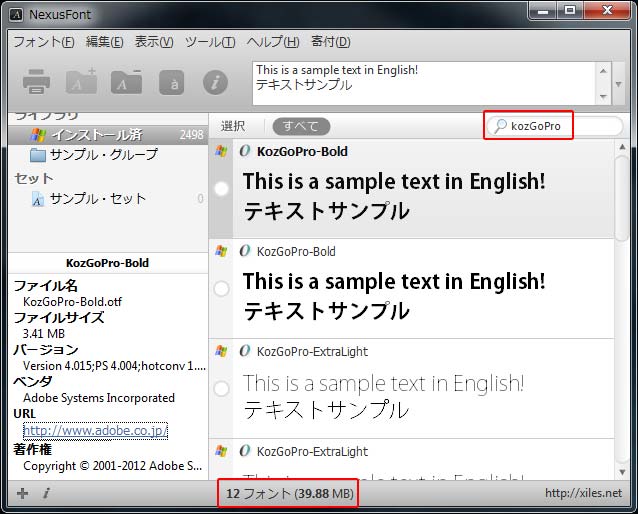Click sample text box scroll down arrow
The width and height of the screenshot is (638, 514).
pyautogui.click(x=603, y=97)
